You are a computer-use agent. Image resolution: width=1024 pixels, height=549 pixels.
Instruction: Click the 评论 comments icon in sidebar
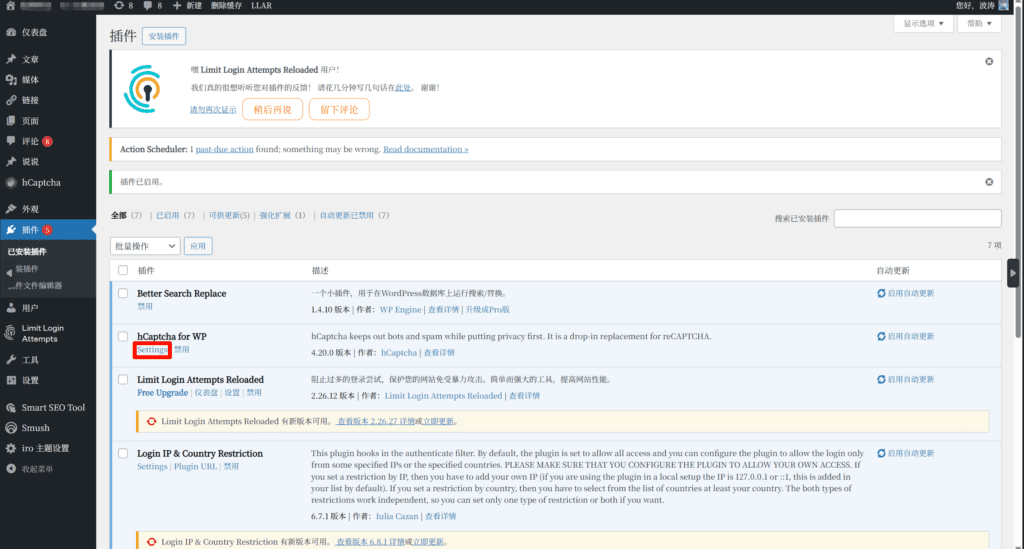pyautogui.click(x=11, y=141)
